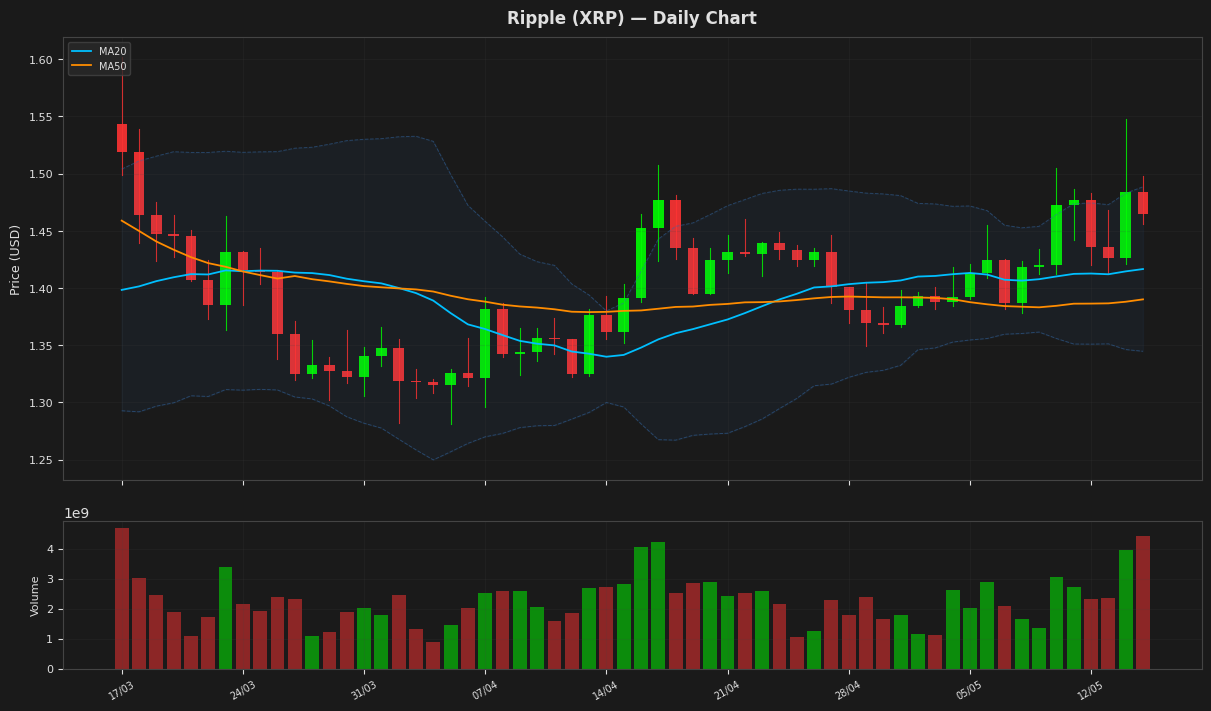Click the volume axis tick label 4

[x=50, y=549]
